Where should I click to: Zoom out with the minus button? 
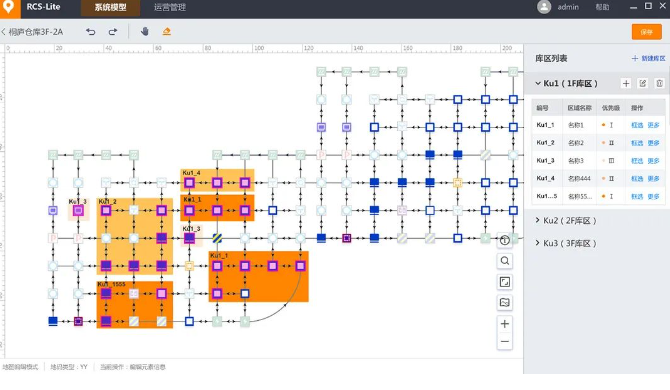505,342
